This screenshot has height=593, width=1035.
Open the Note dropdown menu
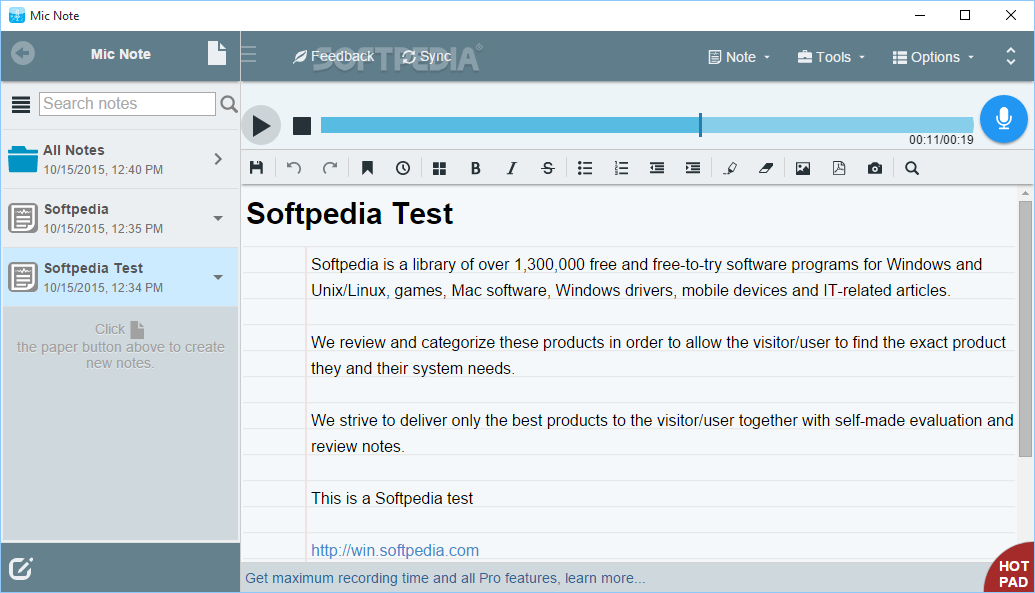click(739, 57)
